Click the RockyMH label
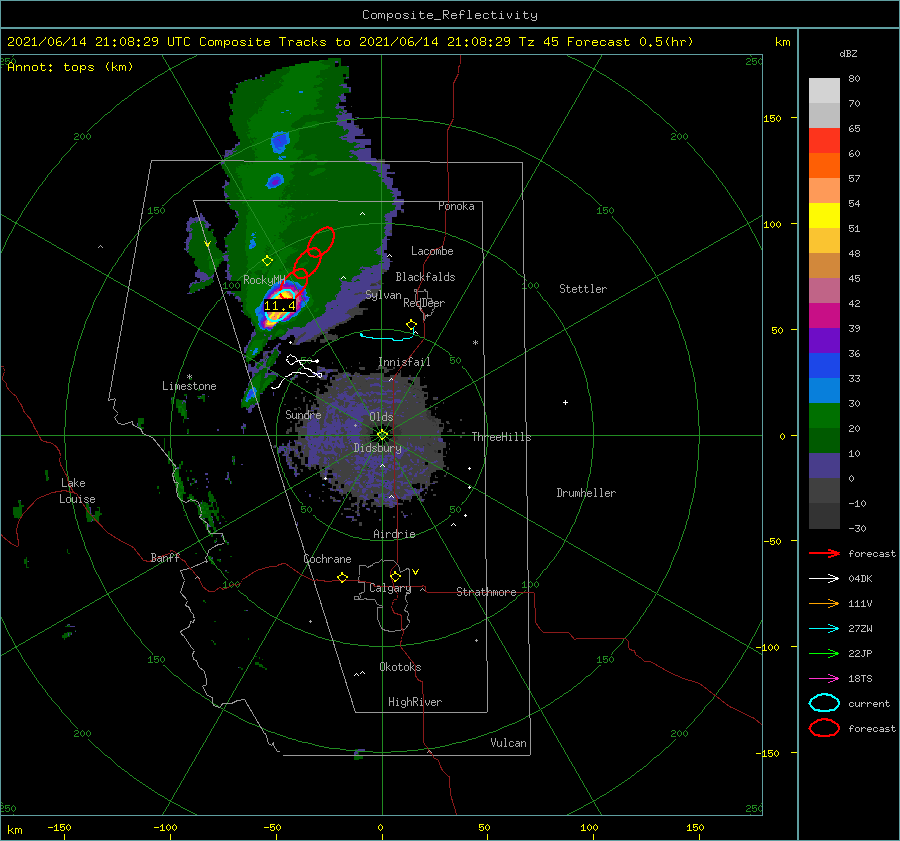 click(x=264, y=280)
